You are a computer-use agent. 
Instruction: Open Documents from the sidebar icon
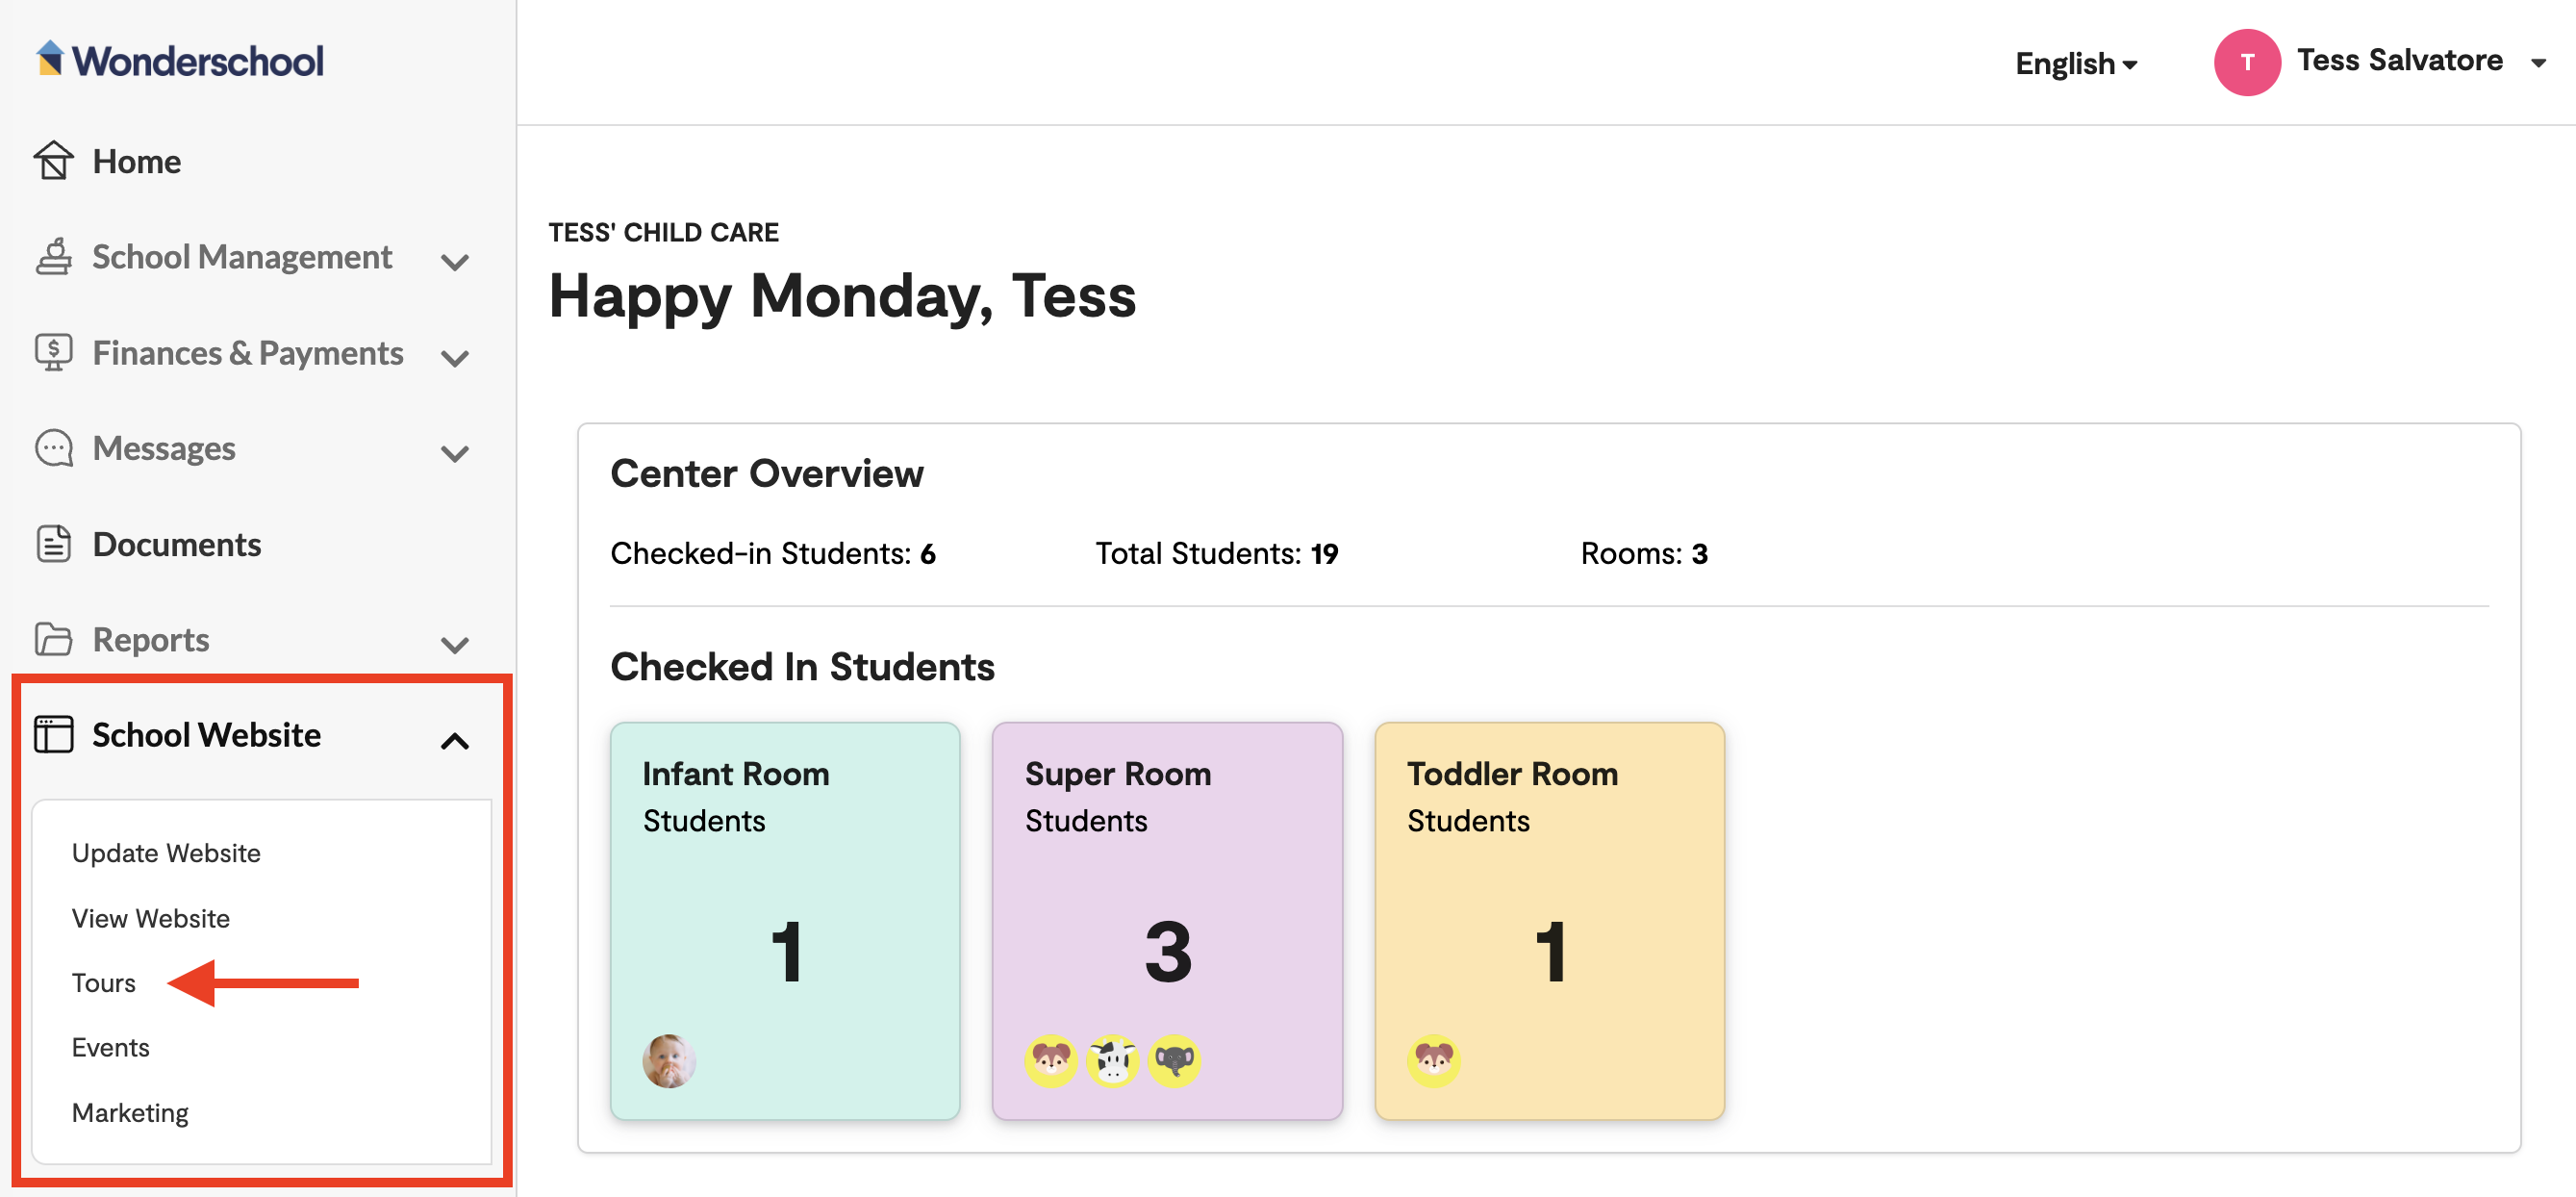[53, 544]
